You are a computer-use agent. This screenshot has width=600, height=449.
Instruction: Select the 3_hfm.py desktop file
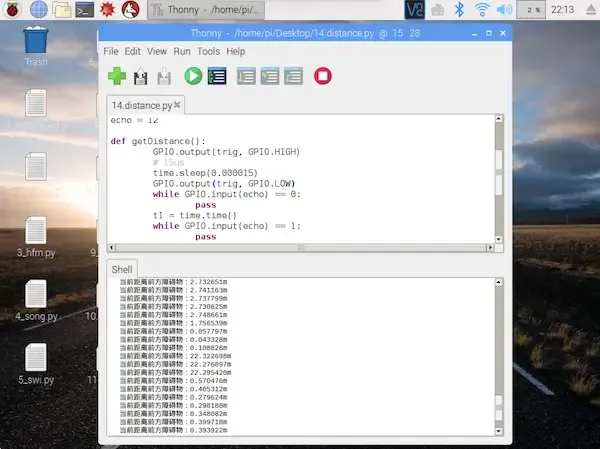36,237
